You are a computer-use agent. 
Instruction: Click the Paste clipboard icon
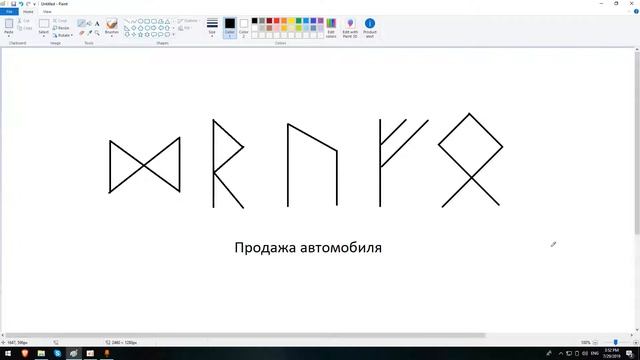pyautogui.click(x=9, y=24)
